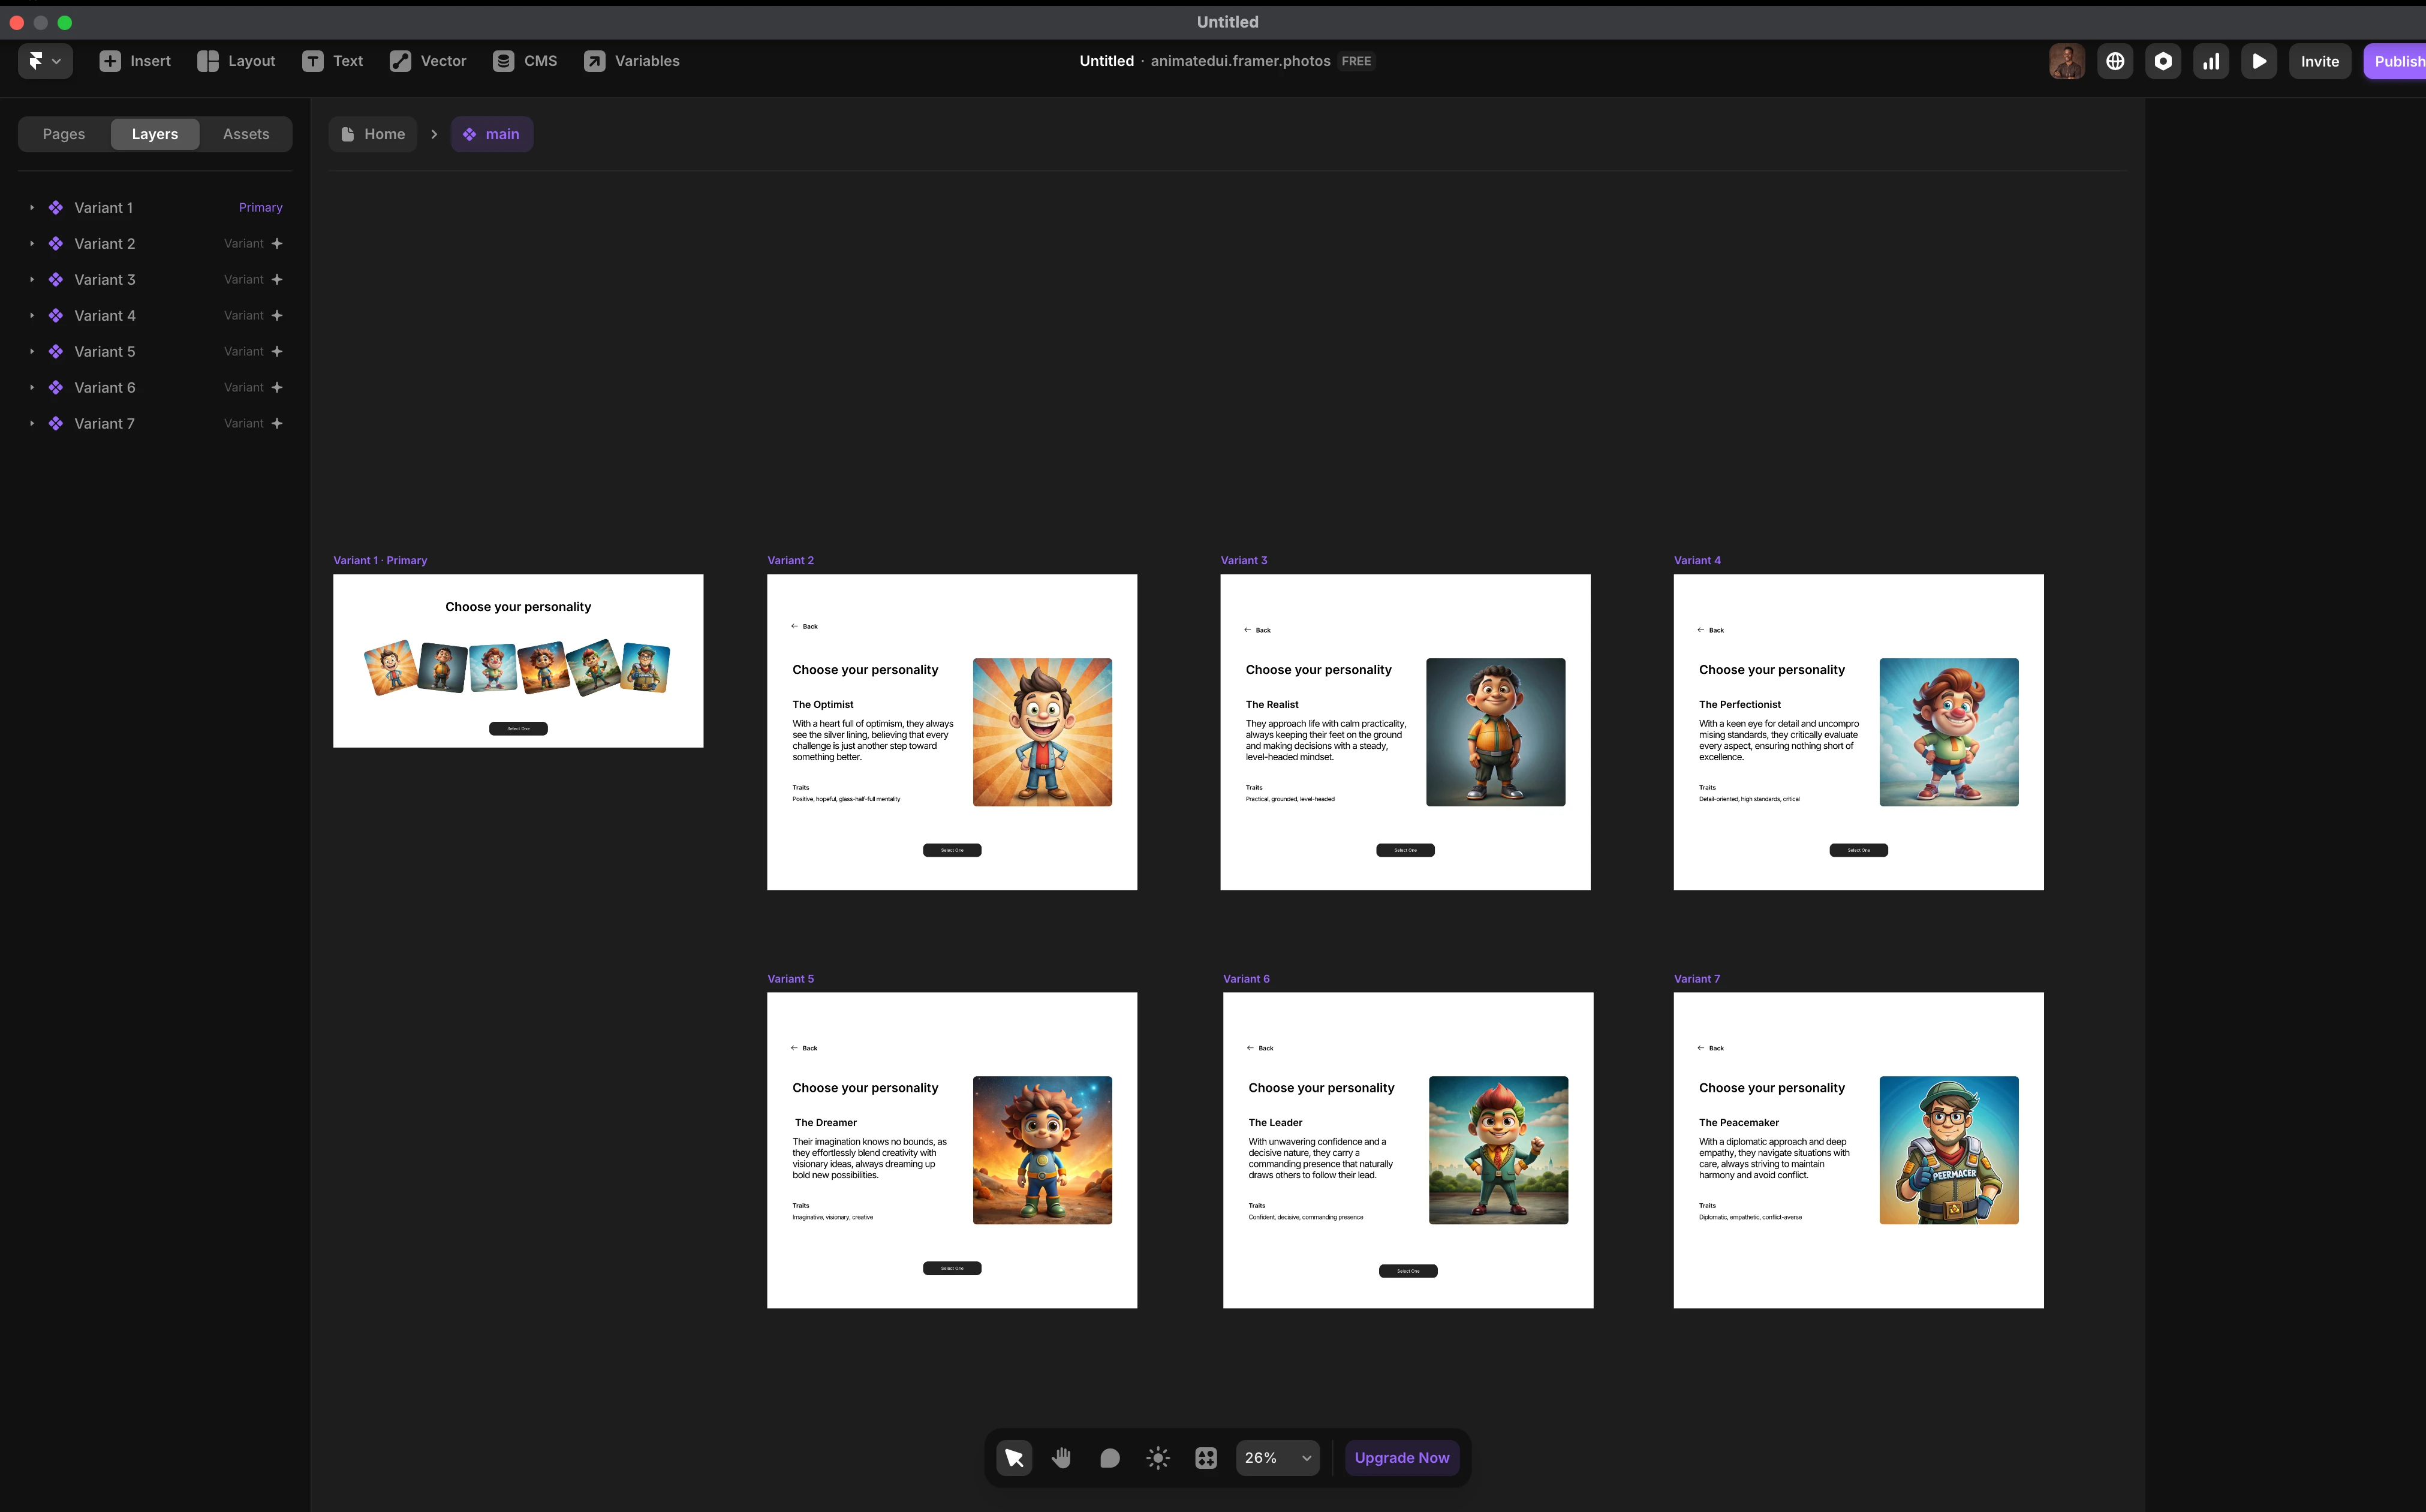Click plus icon on Variant 3 row
This screenshot has height=1512, width=2426.
tap(277, 280)
